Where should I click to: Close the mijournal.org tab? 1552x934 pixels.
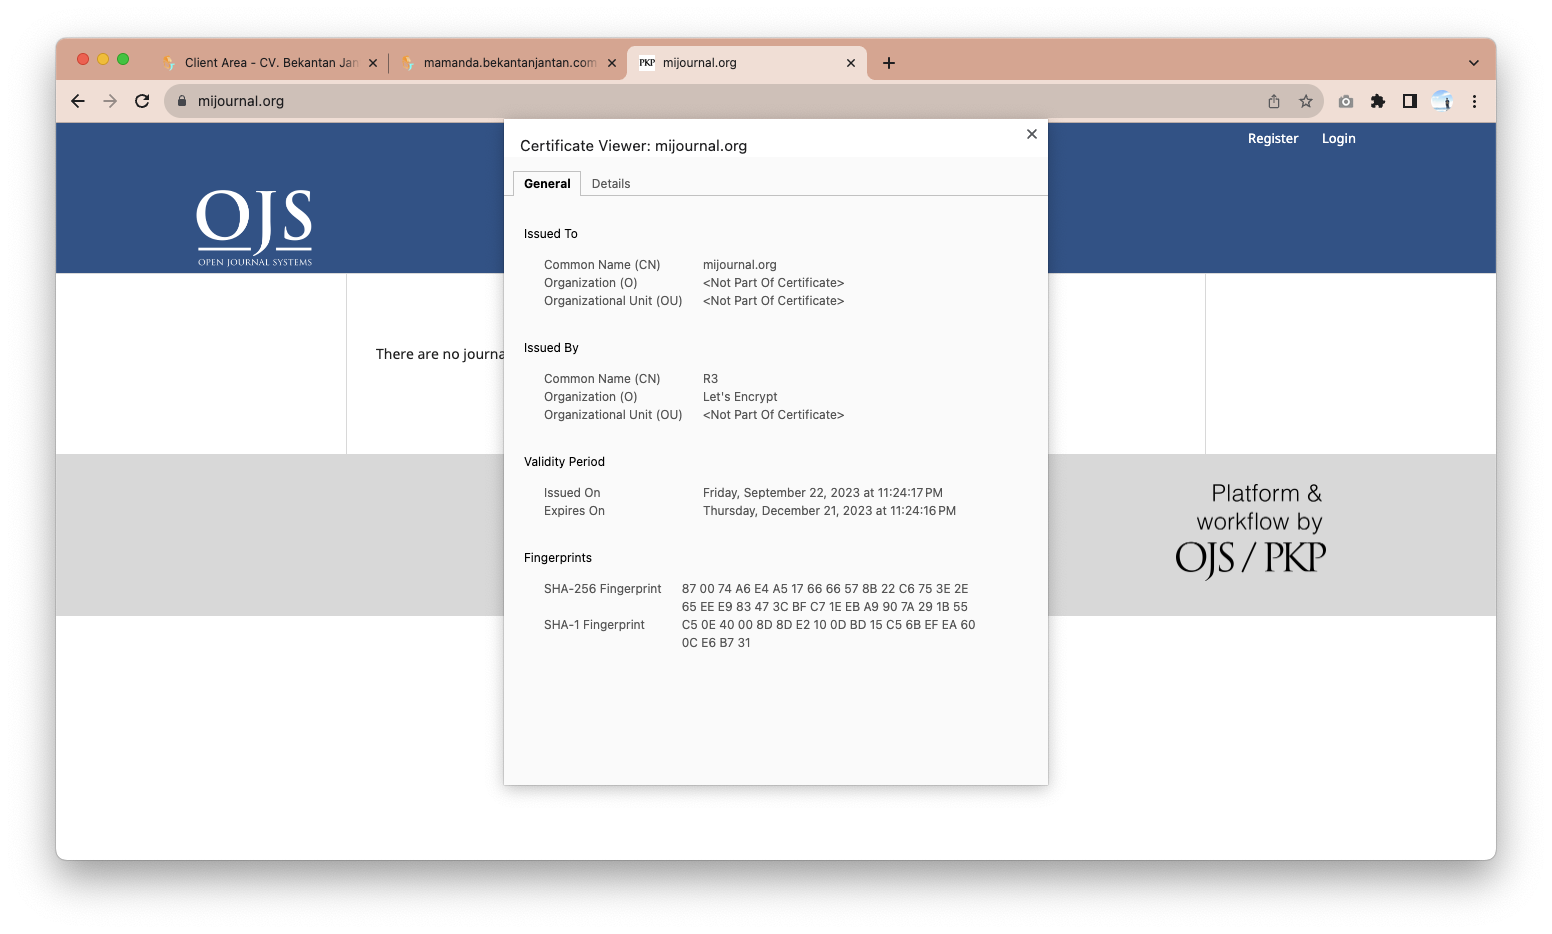point(851,63)
